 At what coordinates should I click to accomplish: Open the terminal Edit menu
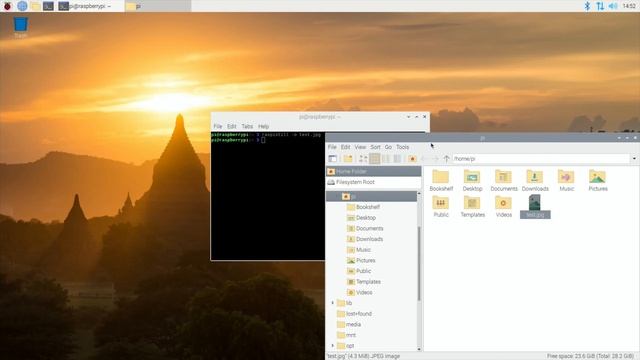tap(232, 127)
